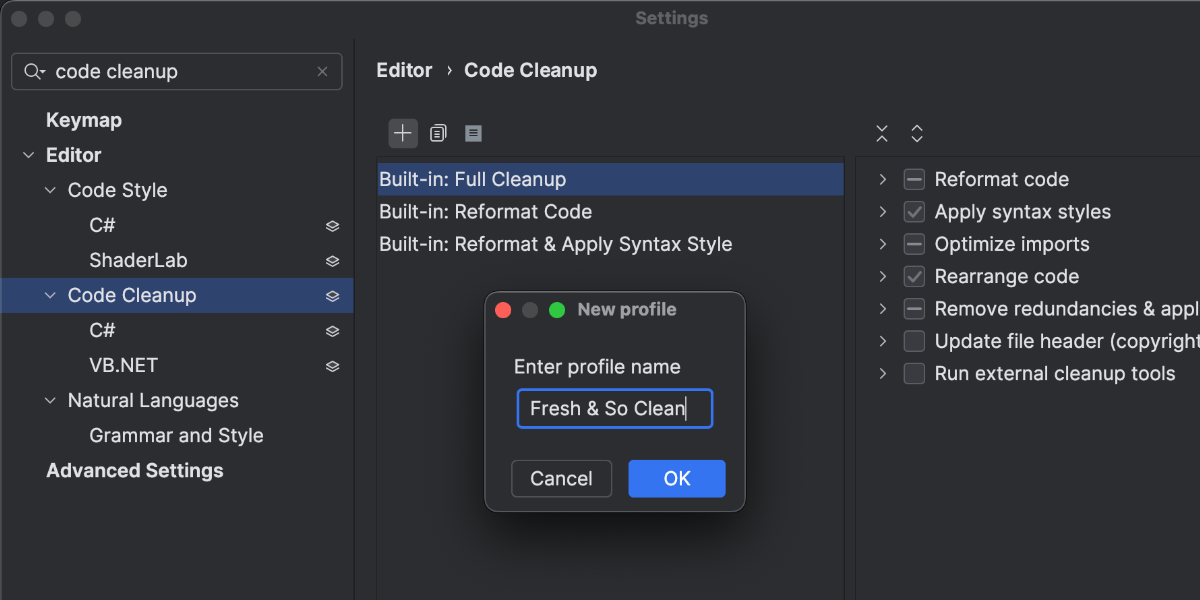Viewport: 1200px width, 600px height.
Task: Click the profile name text field
Action: 614,409
